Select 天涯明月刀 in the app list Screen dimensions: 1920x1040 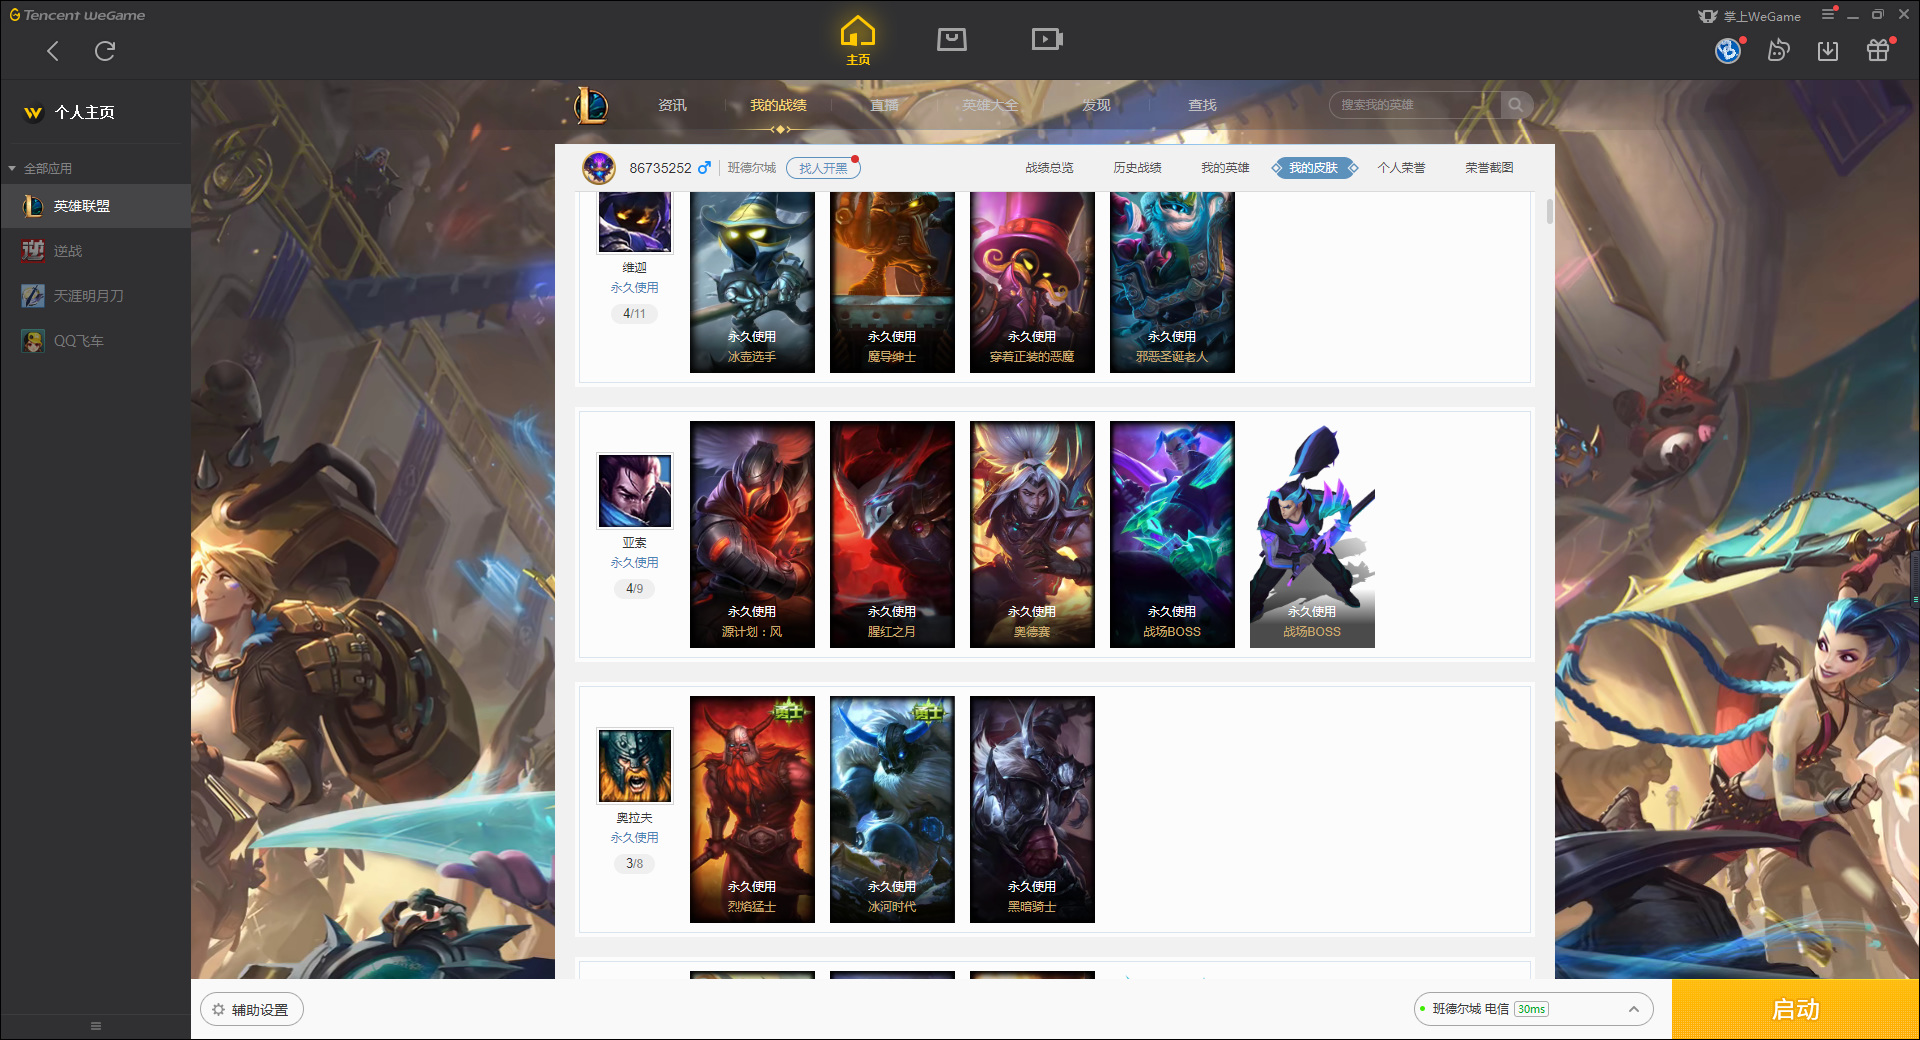coord(95,296)
